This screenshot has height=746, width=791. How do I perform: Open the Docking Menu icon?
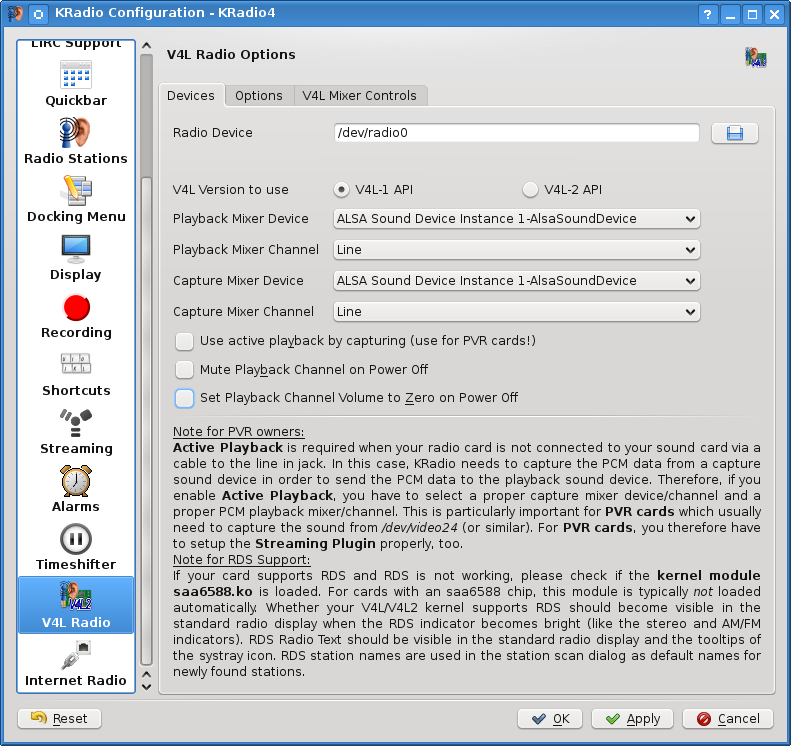click(x=76, y=191)
